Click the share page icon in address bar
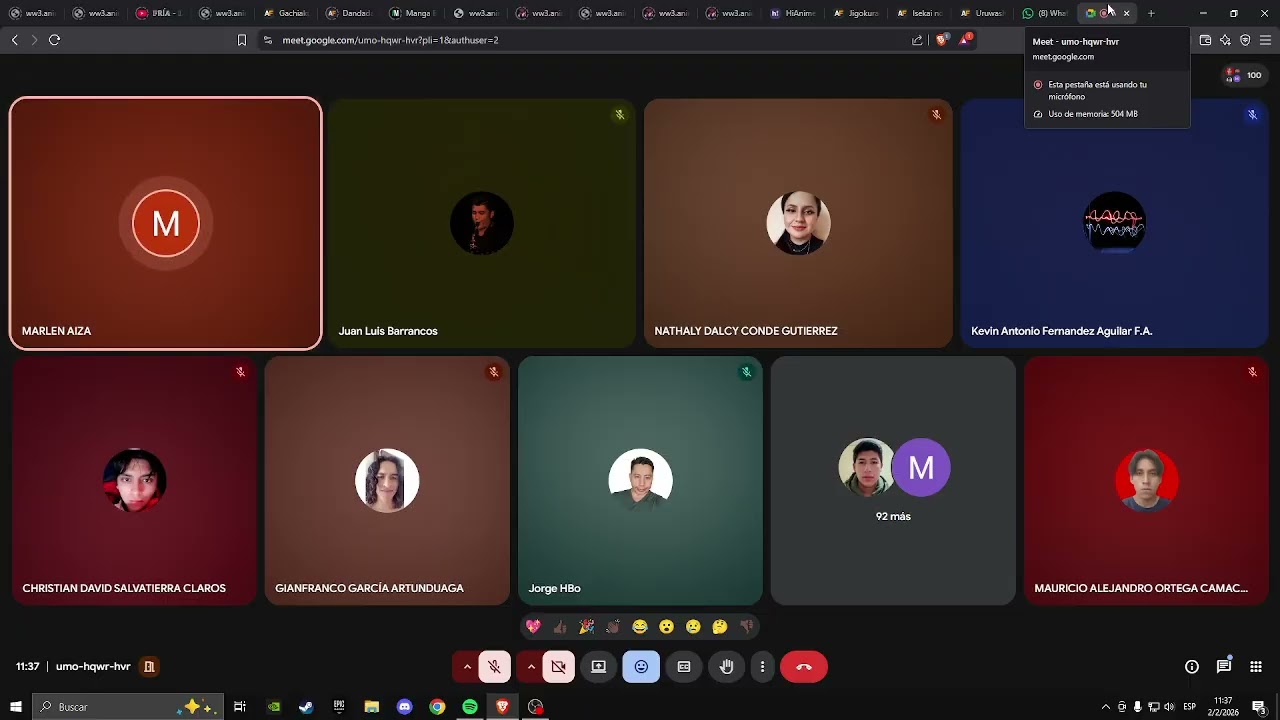This screenshot has height=720, width=1280. click(x=917, y=40)
